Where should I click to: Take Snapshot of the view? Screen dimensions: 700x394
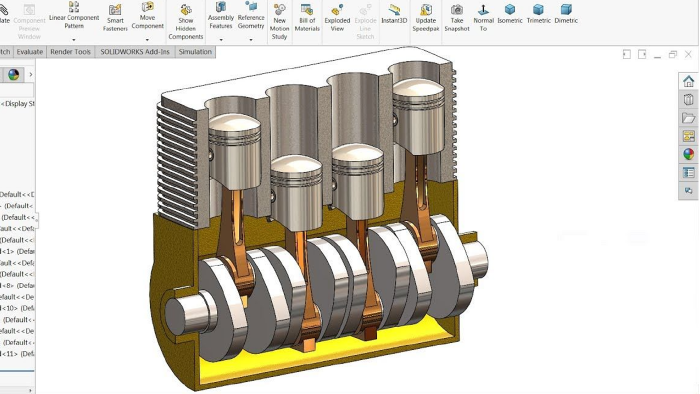tap(457, 18)
